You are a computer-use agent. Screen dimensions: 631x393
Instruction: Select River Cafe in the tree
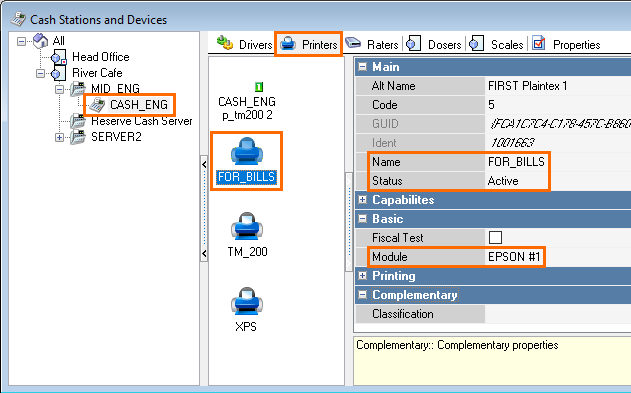pyautogui.click(x=97, y=73)
